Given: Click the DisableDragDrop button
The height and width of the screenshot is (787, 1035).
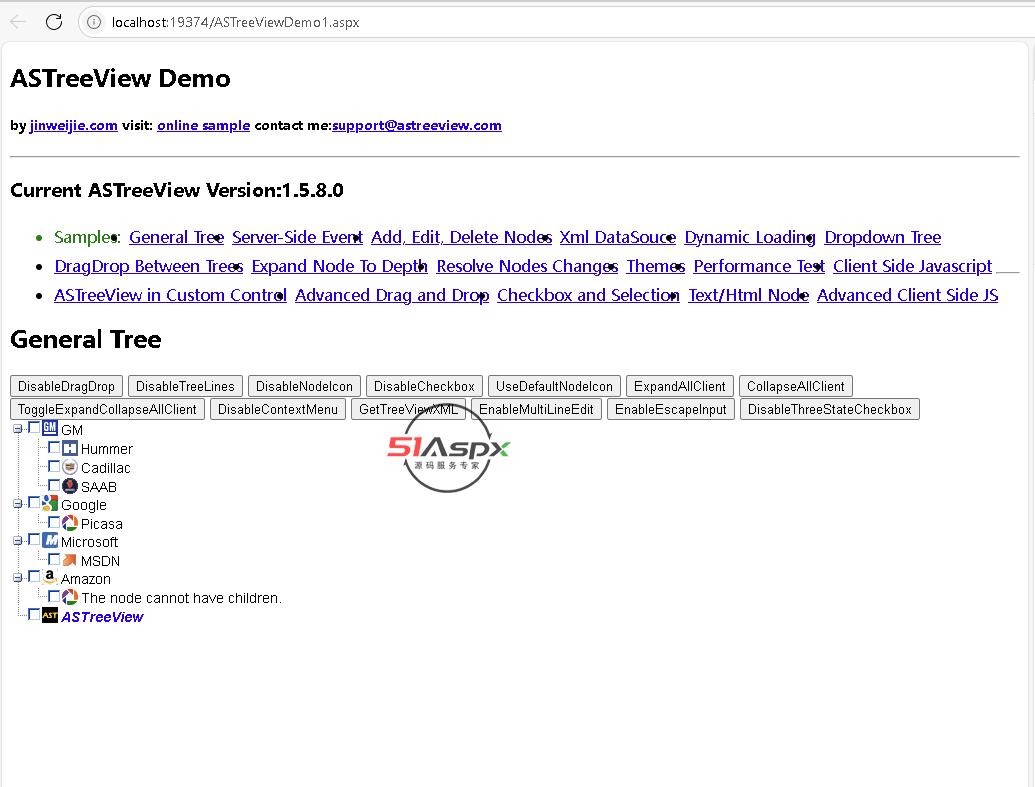Looking at the screenshot, I should 66,386.
